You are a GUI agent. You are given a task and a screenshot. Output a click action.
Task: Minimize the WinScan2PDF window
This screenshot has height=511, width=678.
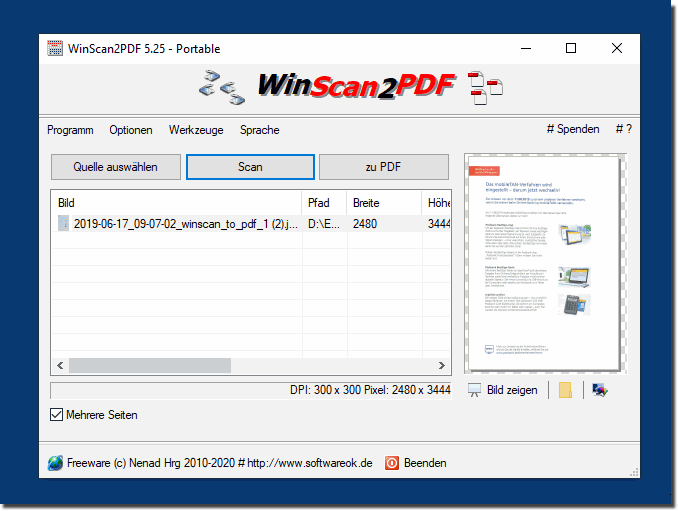pos(526,48)
